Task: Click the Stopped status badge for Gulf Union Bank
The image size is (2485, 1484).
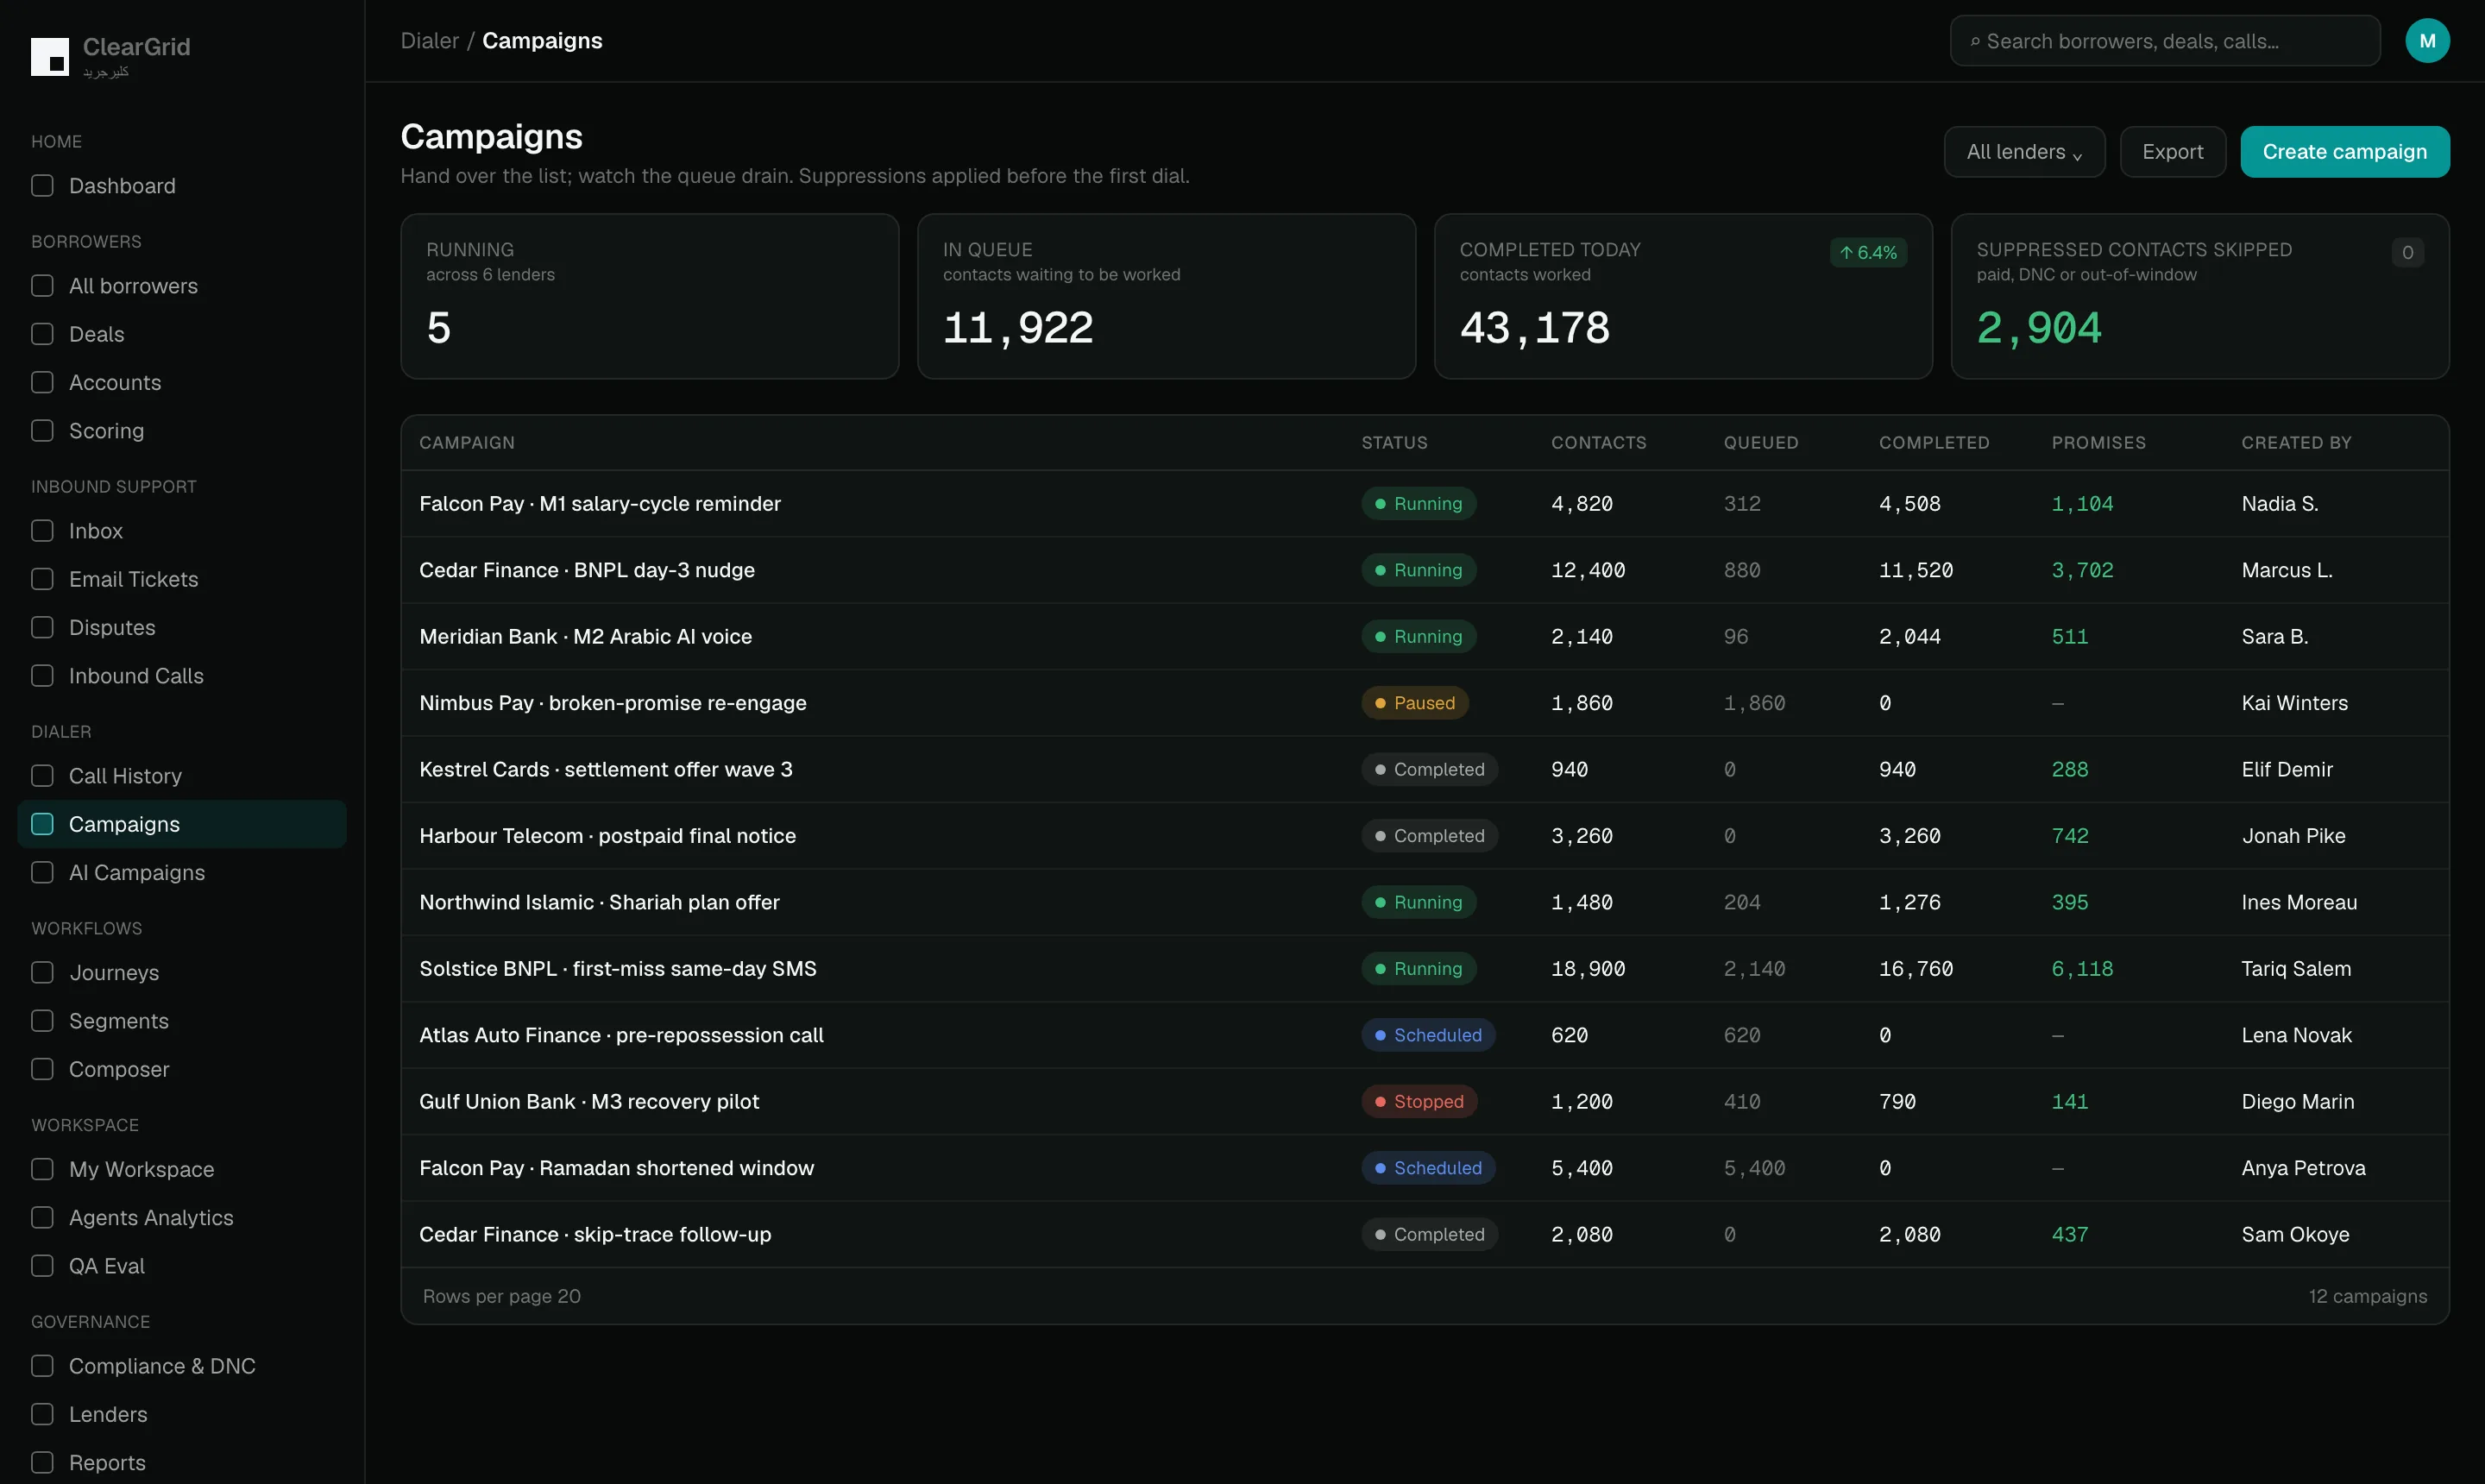Action: (x=1418, y=1102)
